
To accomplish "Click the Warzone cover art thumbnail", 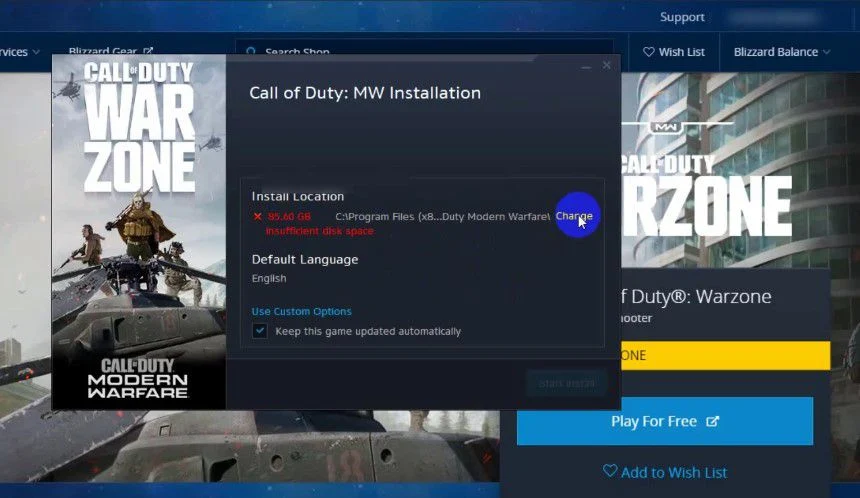I will 139,231.
